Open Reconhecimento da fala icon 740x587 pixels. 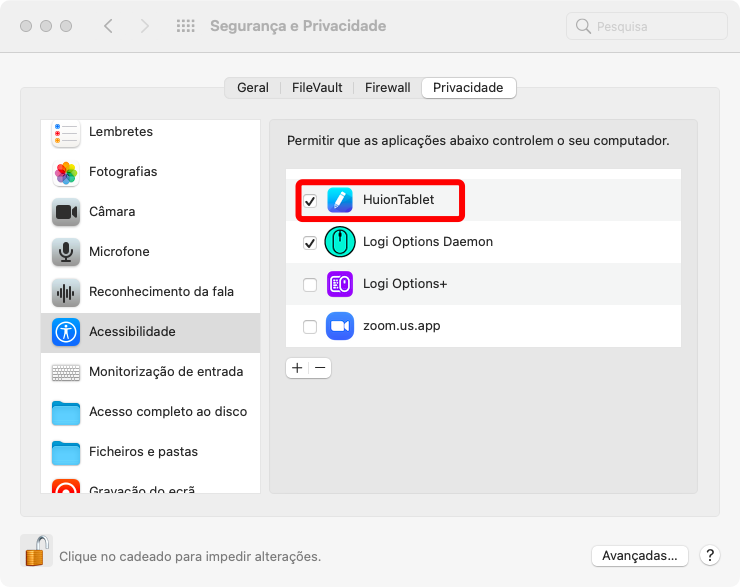66,292
